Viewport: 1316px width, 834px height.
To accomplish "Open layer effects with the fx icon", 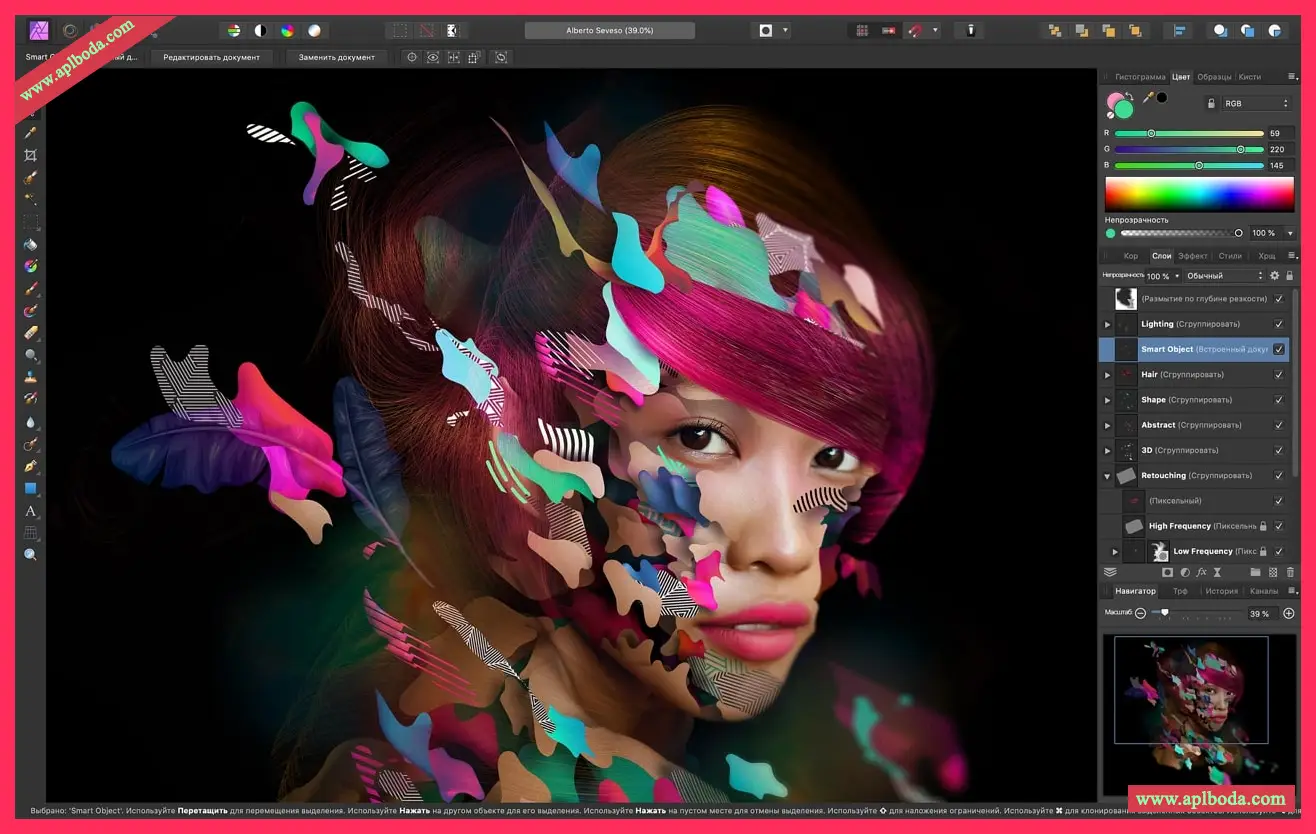I will click(1201, 573).
